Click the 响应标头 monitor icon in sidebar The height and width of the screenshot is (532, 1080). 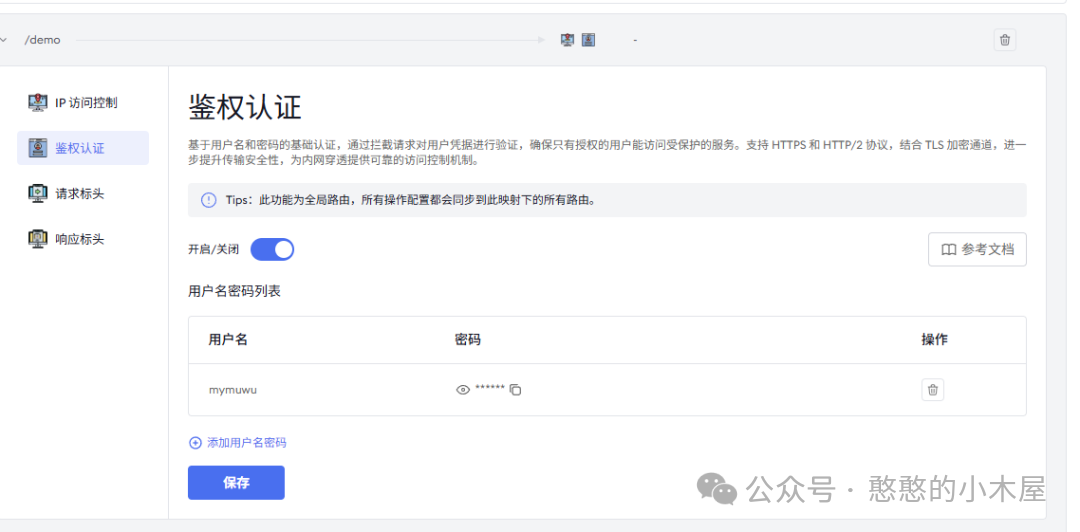click(x=38, y=239)
